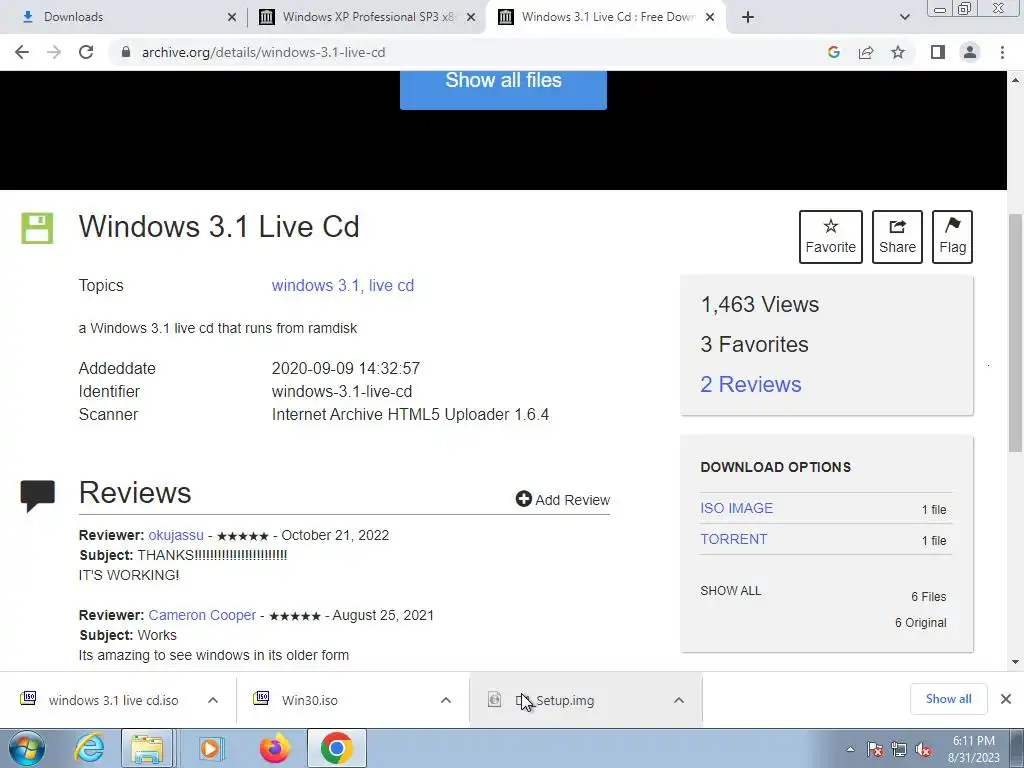The width and height of the screenshot is (1024, 768).
Task: Expand options for windows 3.1 live cd.iso
Action: point(213,700)
